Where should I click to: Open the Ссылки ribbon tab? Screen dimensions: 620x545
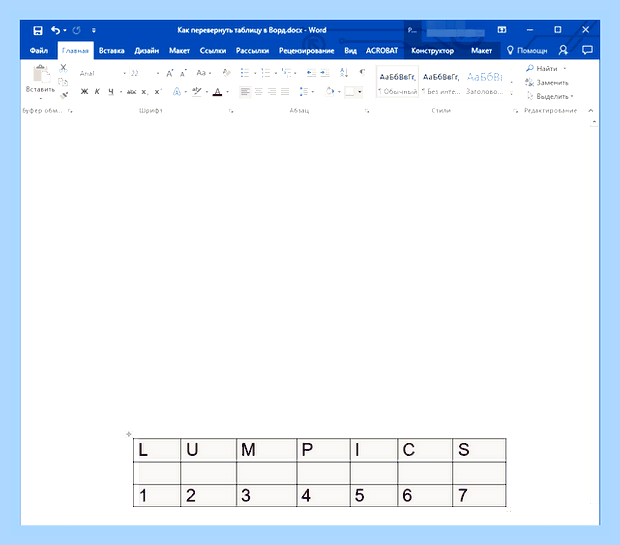point(213,51)
